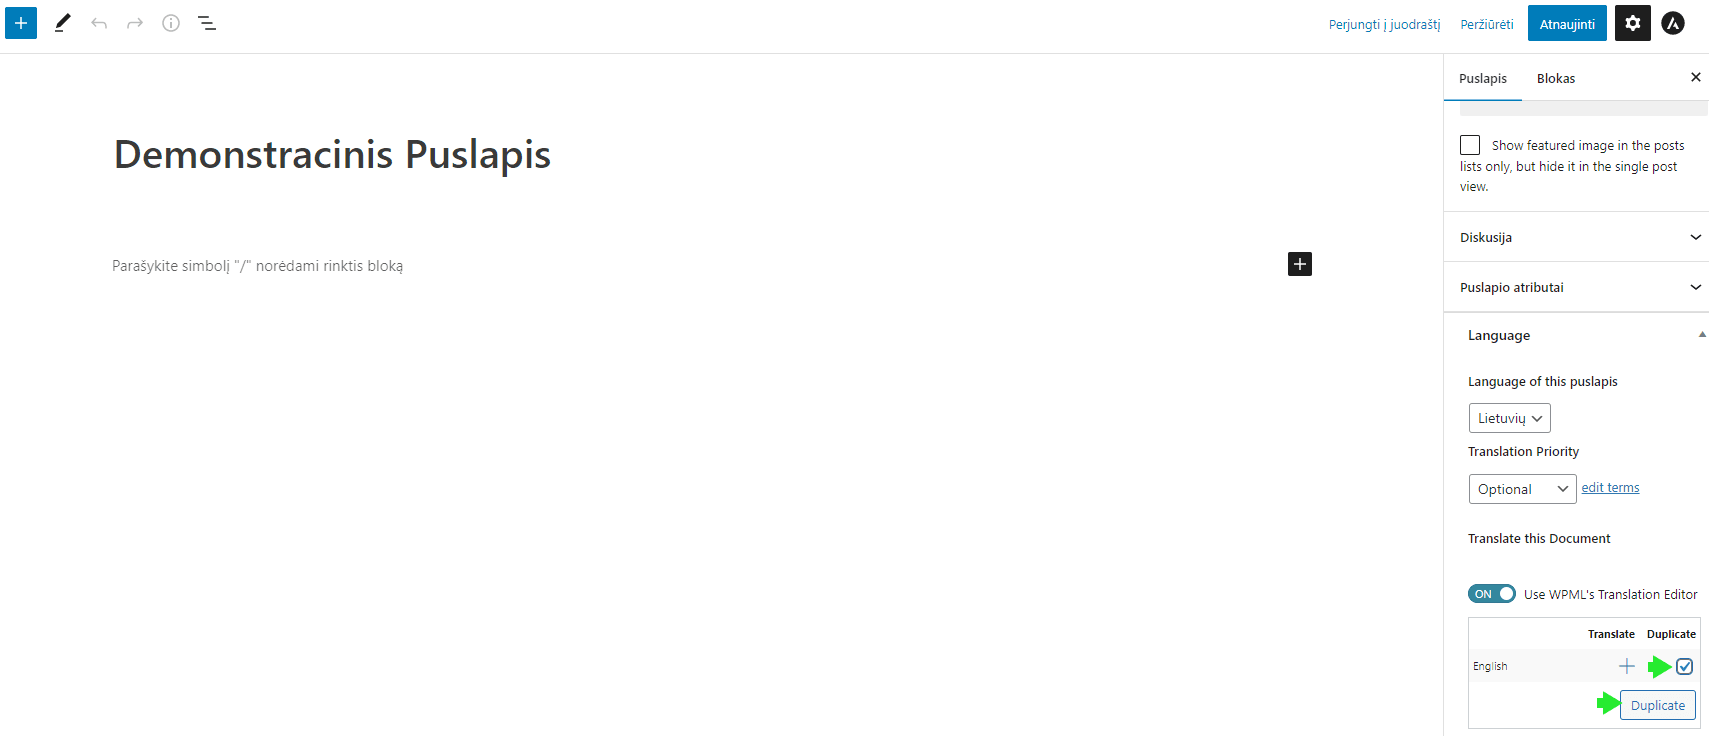
Task: Open the Translation Priority Optional dropdown
Action: pyautogui.click(x=1521, y=489)
